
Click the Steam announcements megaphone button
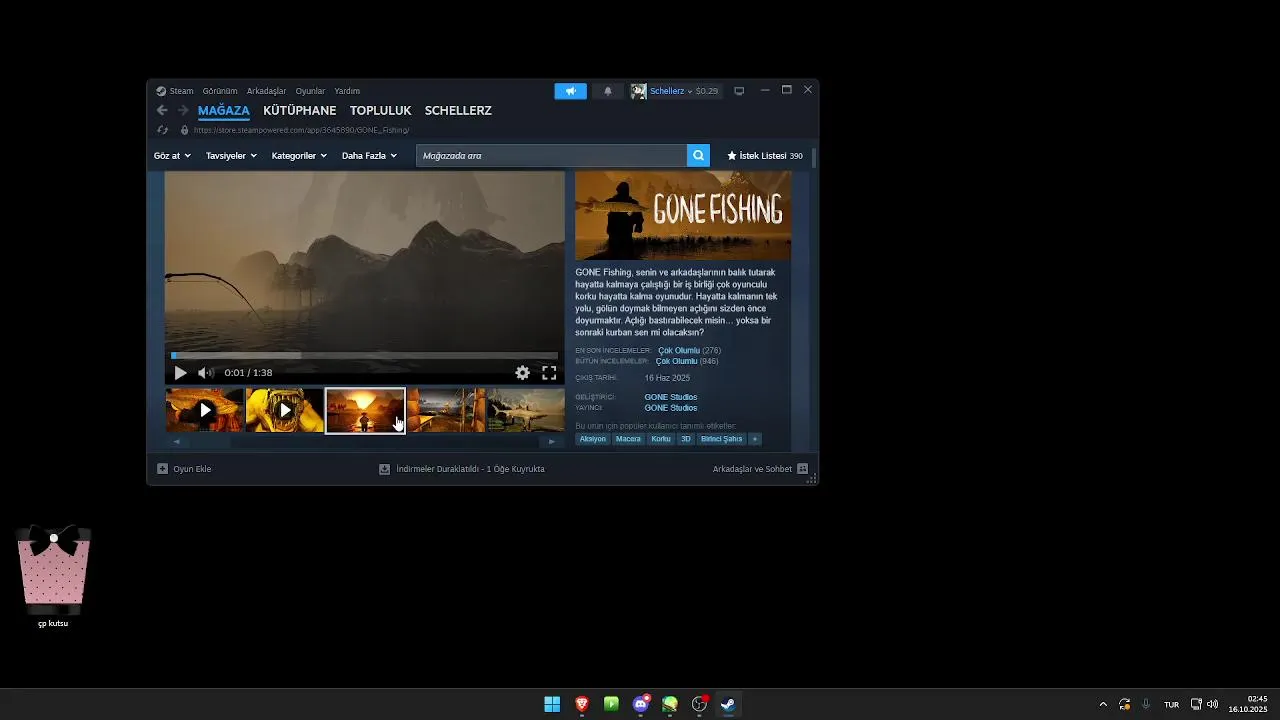(571, 91)
